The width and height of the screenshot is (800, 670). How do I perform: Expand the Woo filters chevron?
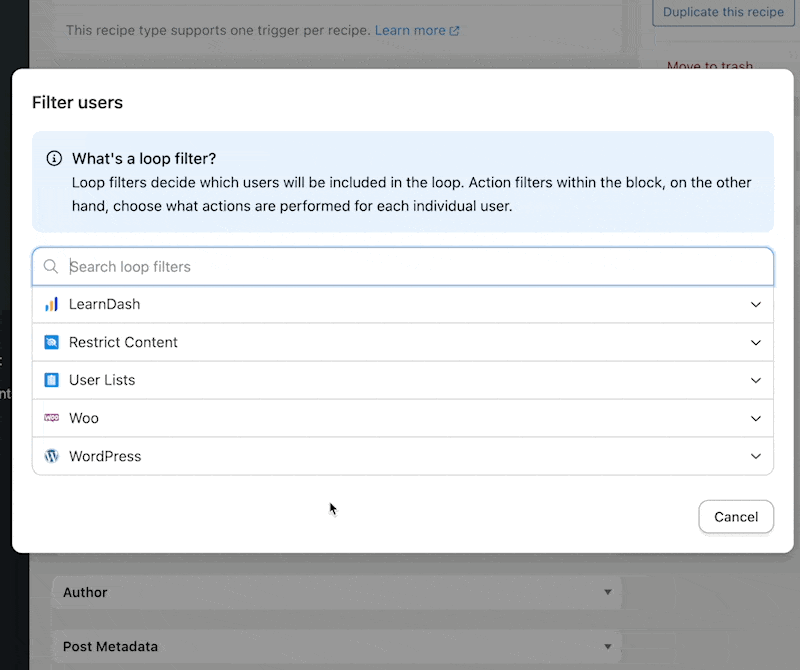[755, 418]
